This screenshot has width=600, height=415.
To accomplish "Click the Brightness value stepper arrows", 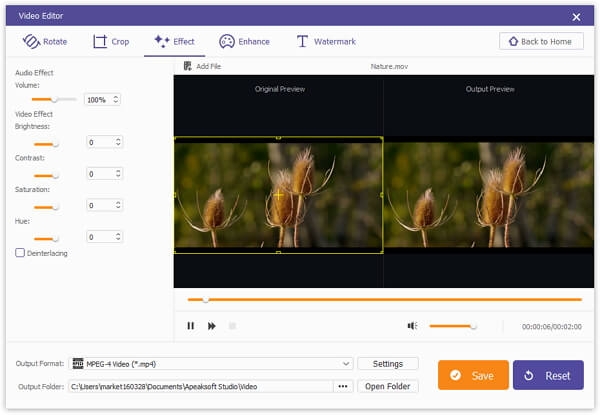I will [118, 142].
